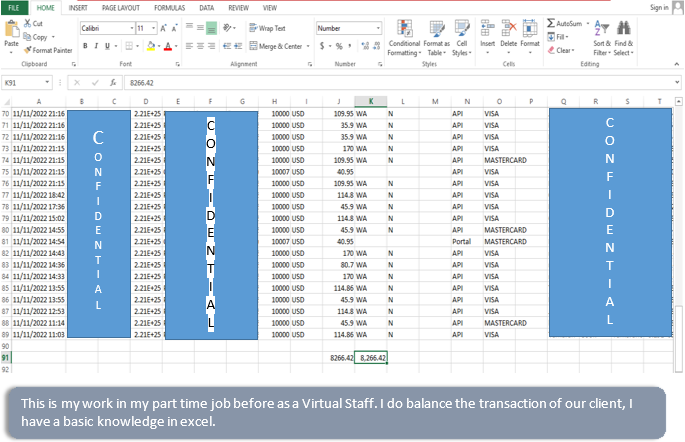Open Find & Select binoculars menu
The height and width of the screenshot is (442, 685).
coord(623,38)
